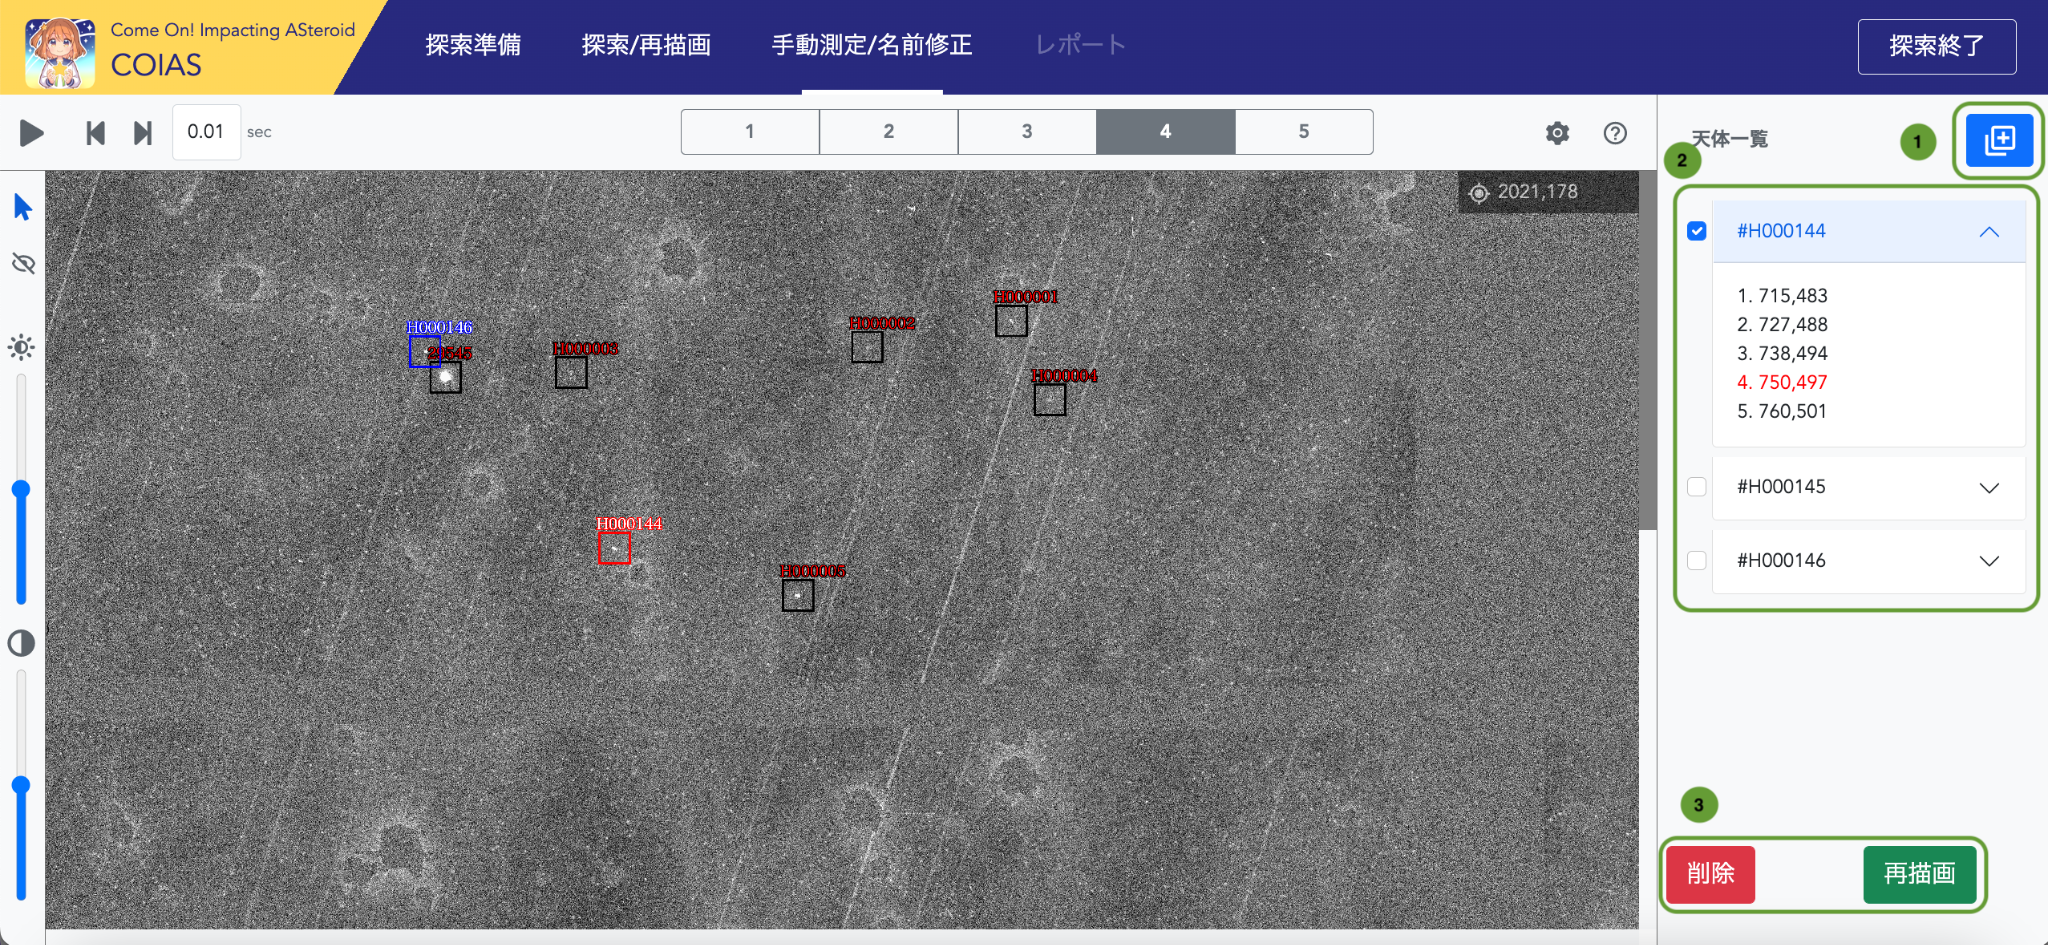Image resolution: width=2048 pixels, height=945 pixels.
Task: Expand the #H000145 entry
Action: pos(1989,487)
